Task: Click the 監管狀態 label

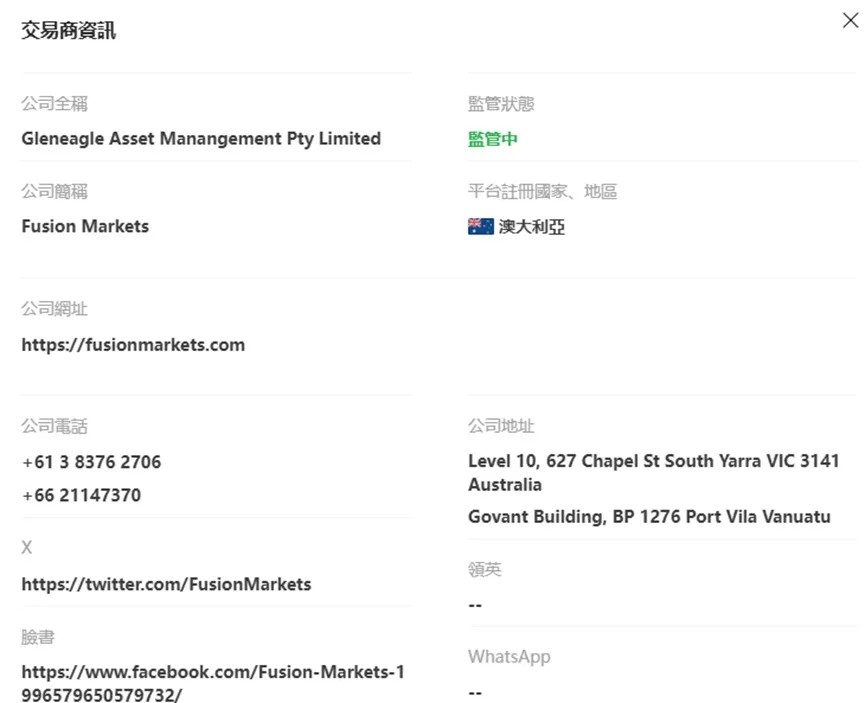Action: 501,104
